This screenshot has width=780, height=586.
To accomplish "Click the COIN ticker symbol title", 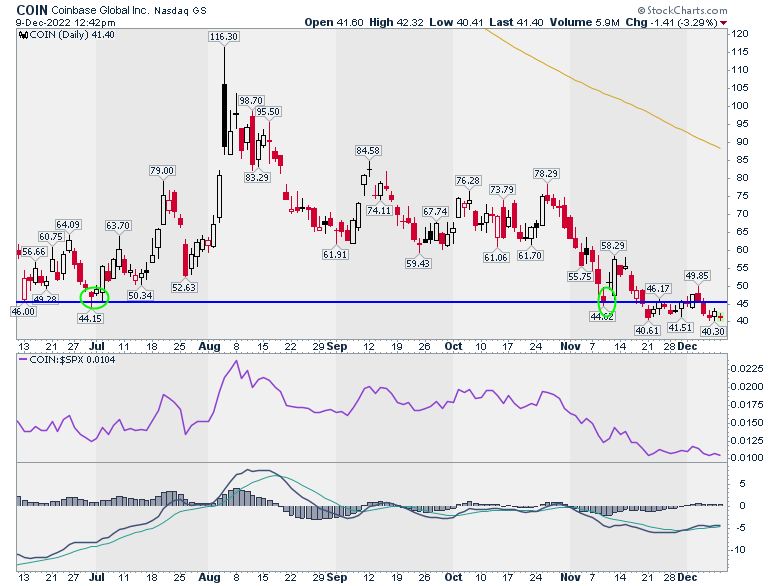I will point(32,10).
